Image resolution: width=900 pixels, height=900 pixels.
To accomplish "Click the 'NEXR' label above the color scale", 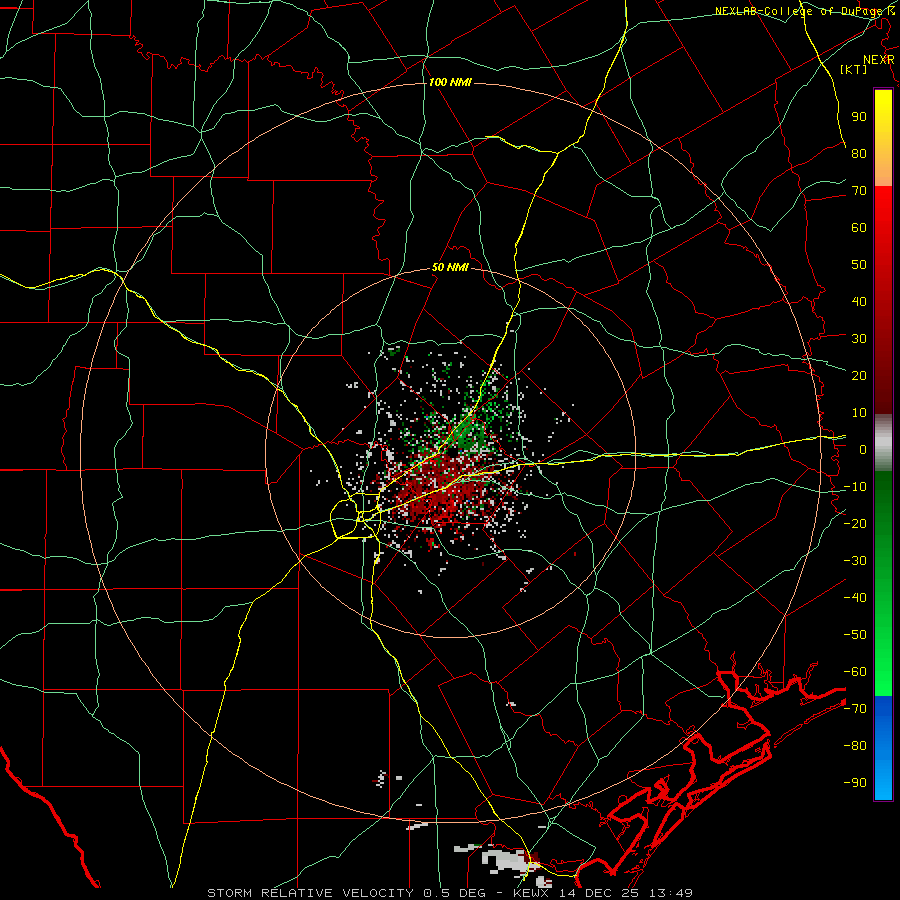I will (879, 60).
